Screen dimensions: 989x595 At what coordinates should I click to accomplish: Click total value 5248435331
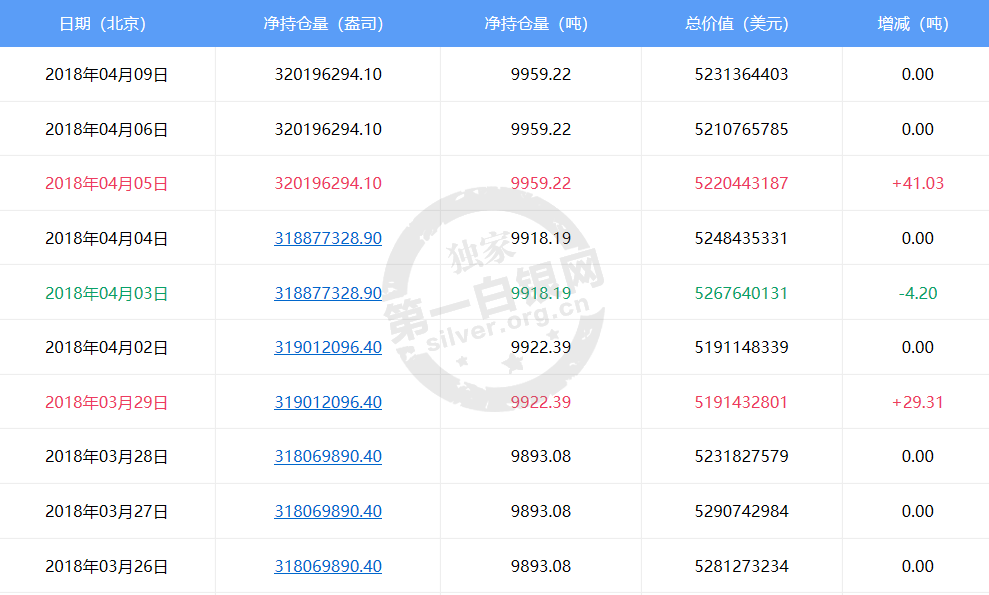click(741, 239)
